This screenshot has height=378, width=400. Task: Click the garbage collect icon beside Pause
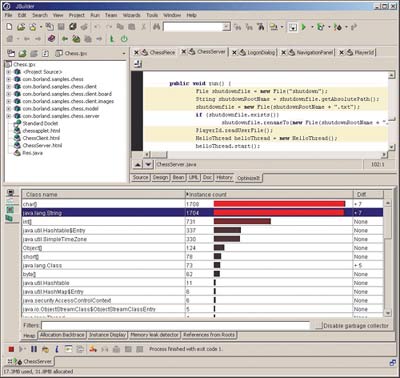point(45,349)
